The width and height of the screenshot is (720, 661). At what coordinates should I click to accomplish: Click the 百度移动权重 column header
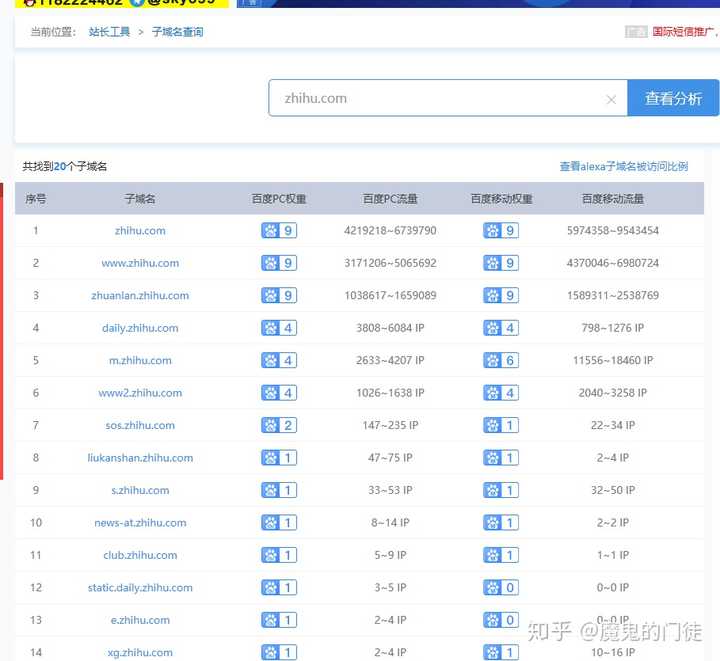point(501,199)
